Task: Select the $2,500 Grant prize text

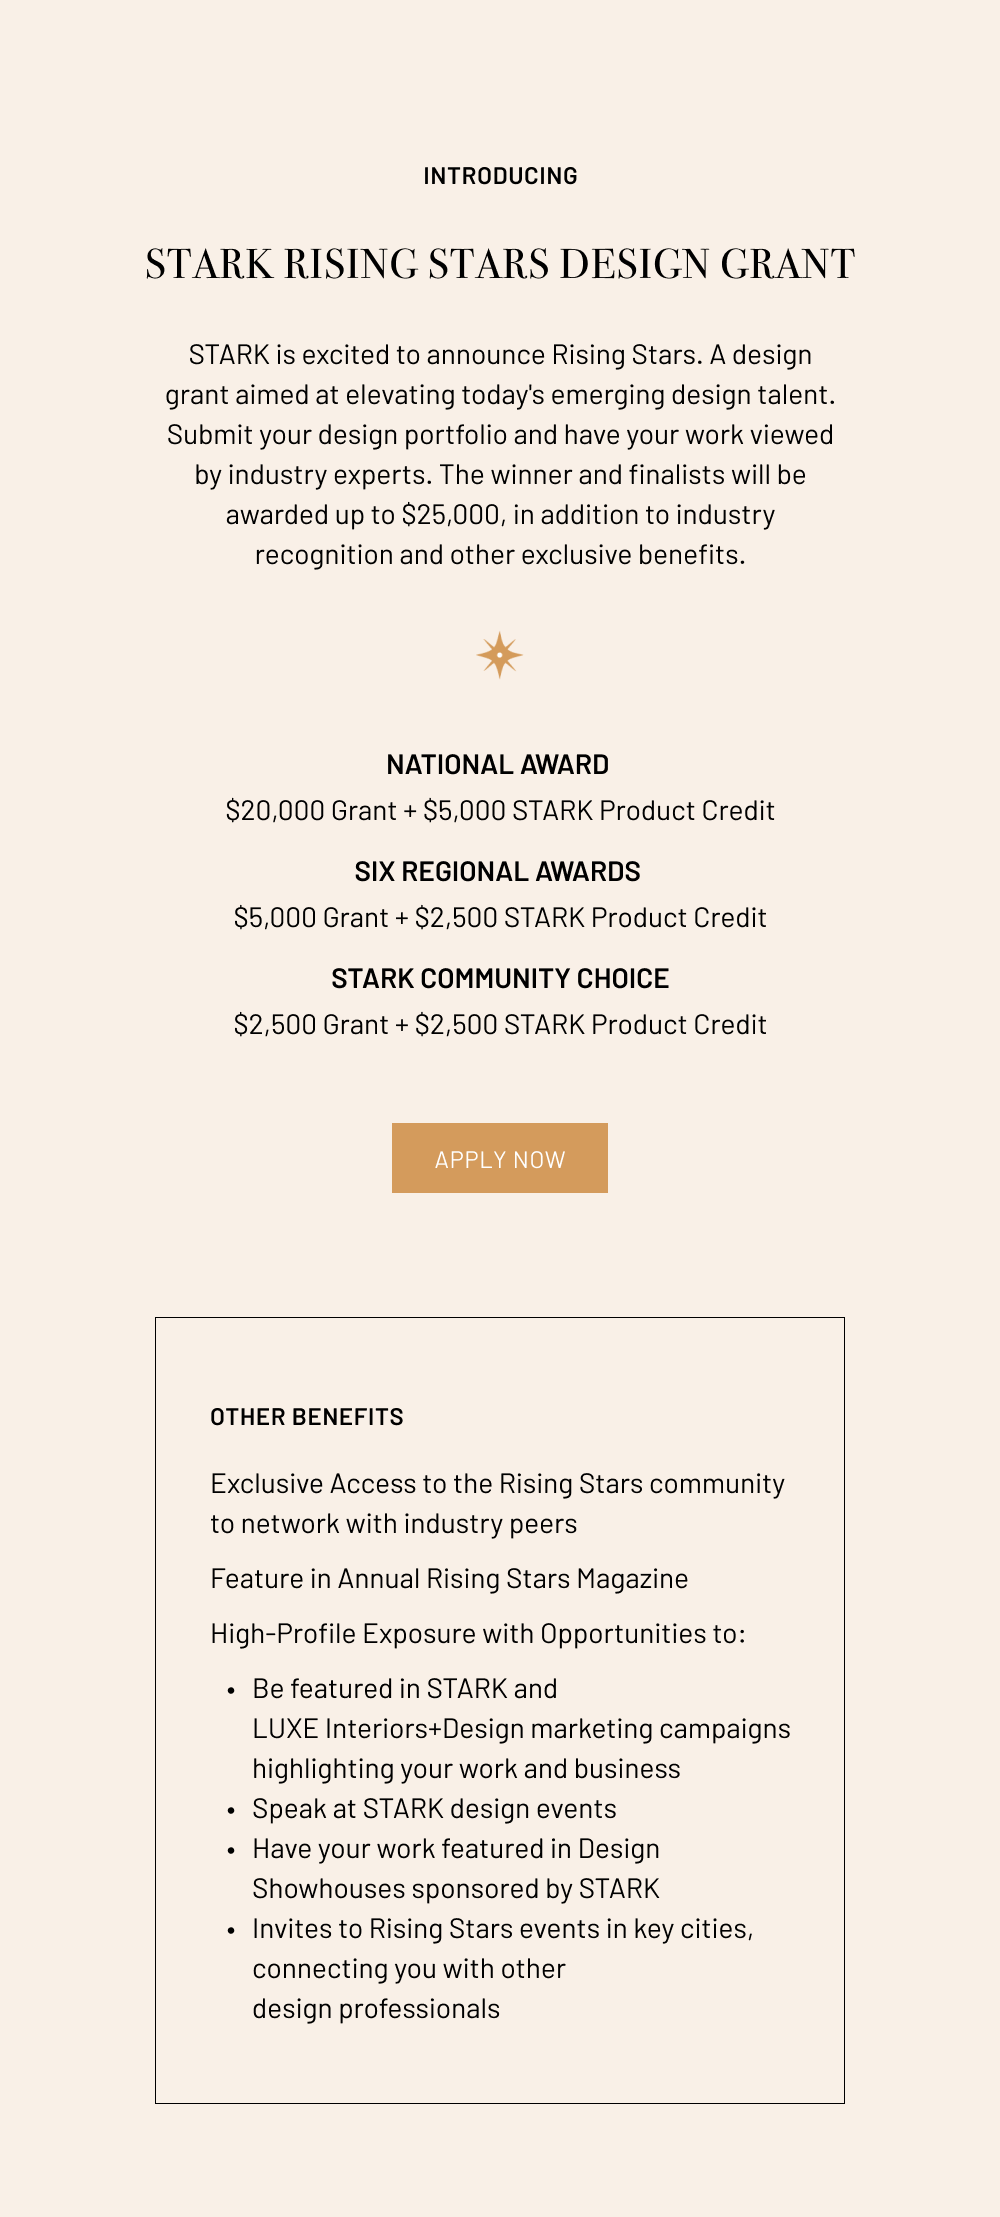Action: pos(500,1025)
